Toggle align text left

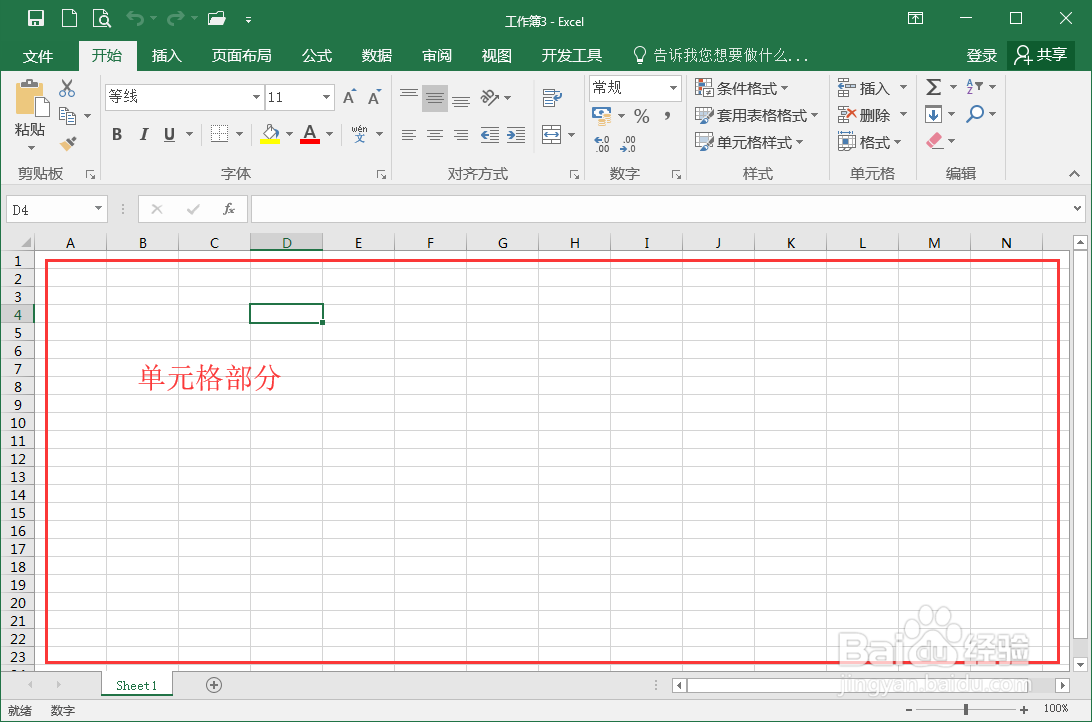point(409,135)
